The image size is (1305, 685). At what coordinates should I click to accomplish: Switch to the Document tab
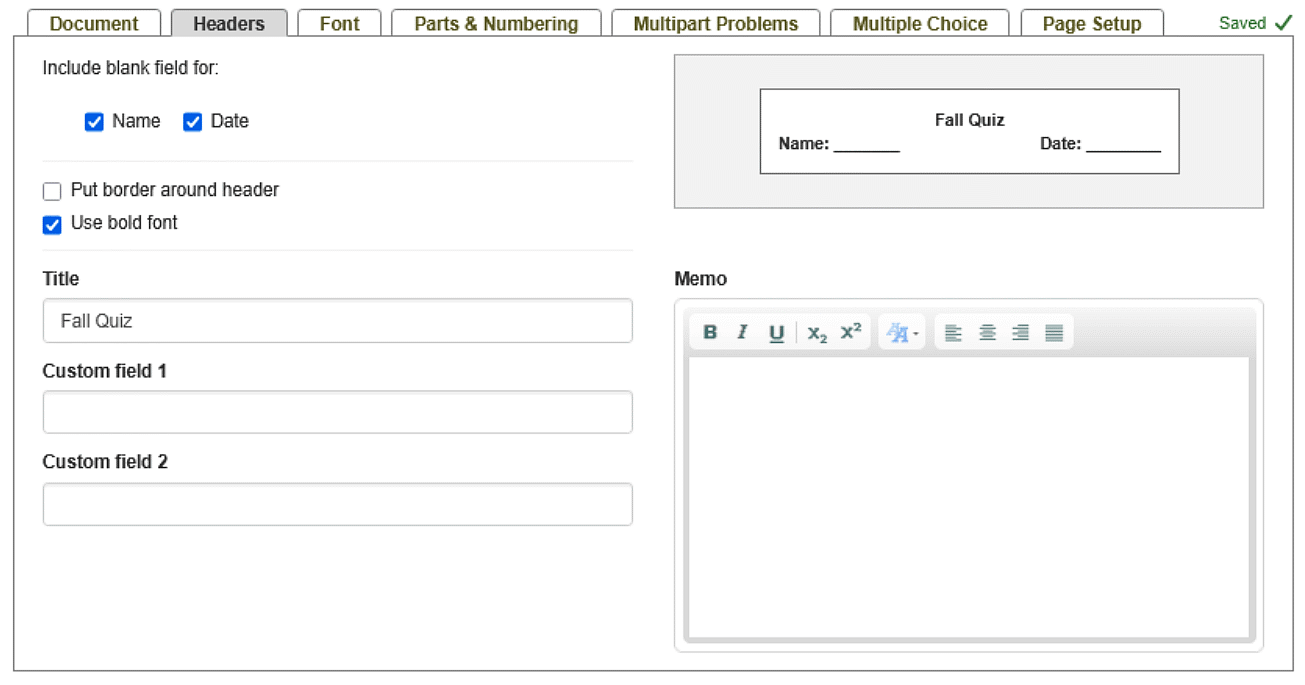pyautogui.click(x=94, y=24)
